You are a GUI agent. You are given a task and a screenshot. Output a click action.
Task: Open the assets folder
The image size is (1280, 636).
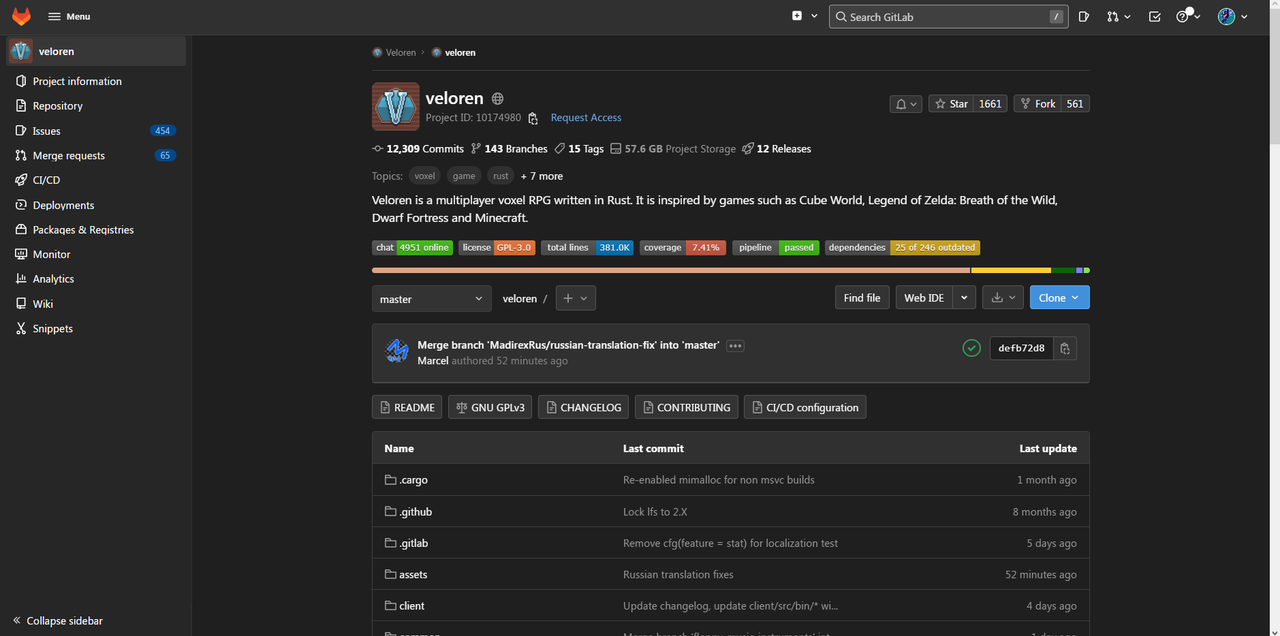(413, 575)
